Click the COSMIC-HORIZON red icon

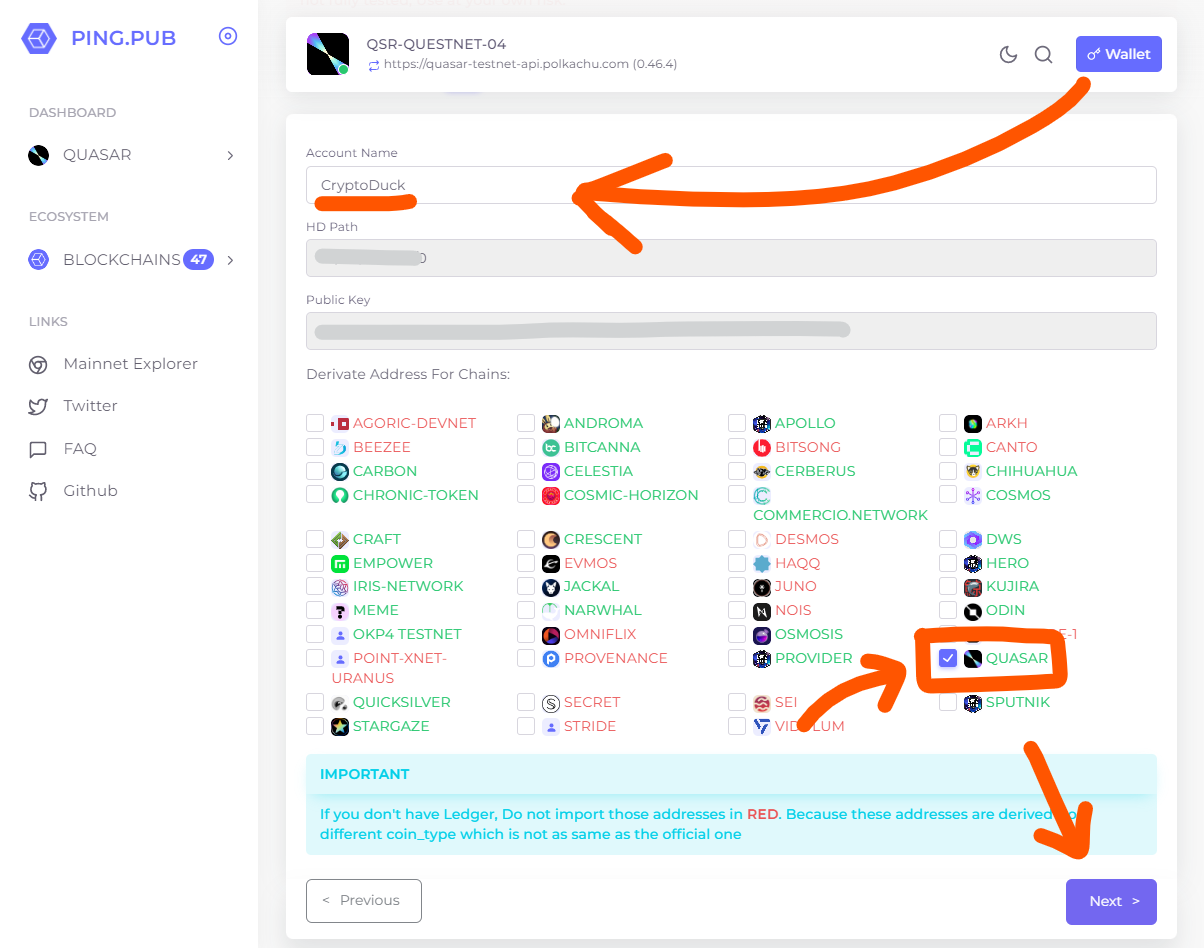(550, 495)
